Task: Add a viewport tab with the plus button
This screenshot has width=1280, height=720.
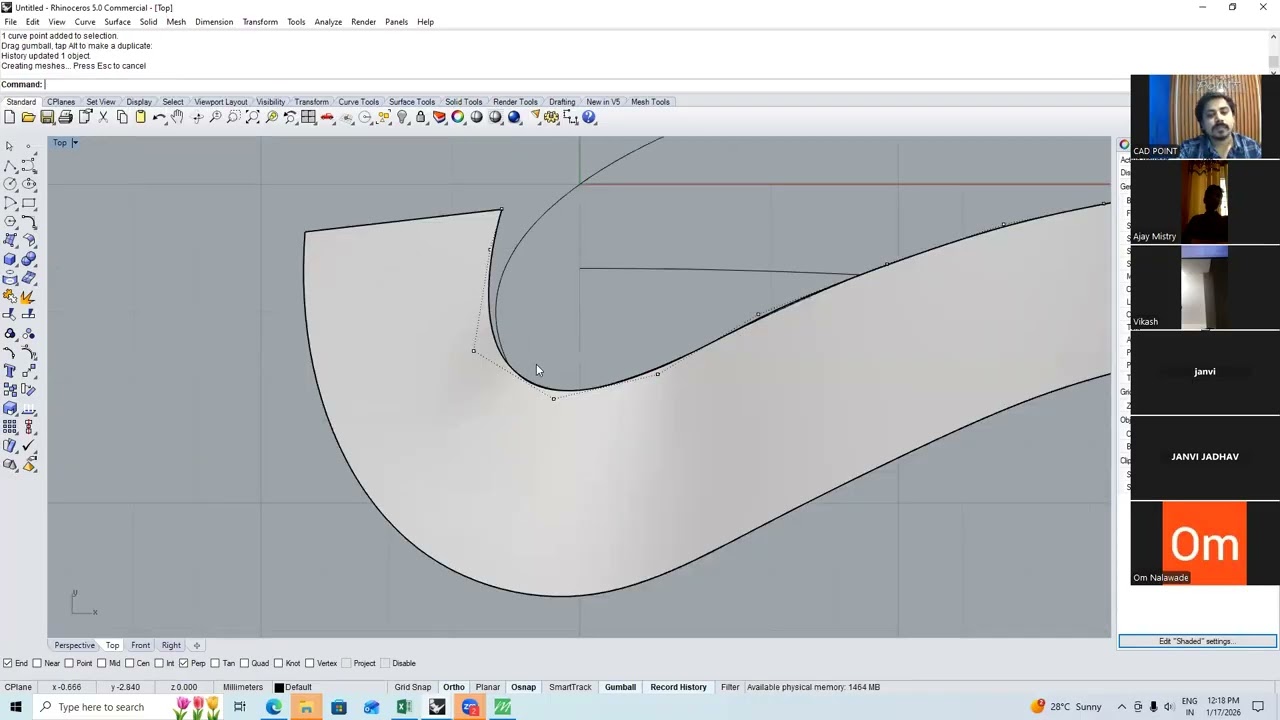Action: point(197,646)
